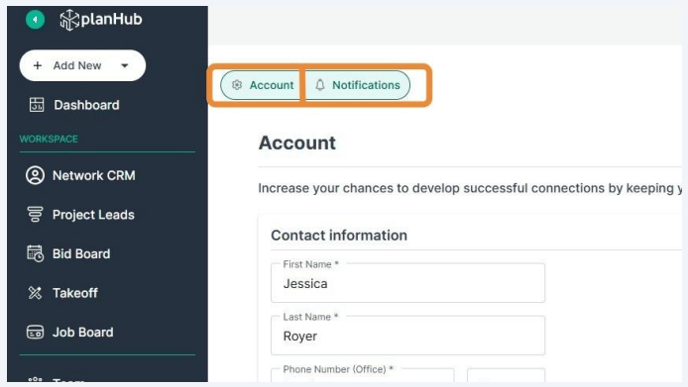Select the Account tab
The width and height of the screenshot is (688, 387).
262,85
